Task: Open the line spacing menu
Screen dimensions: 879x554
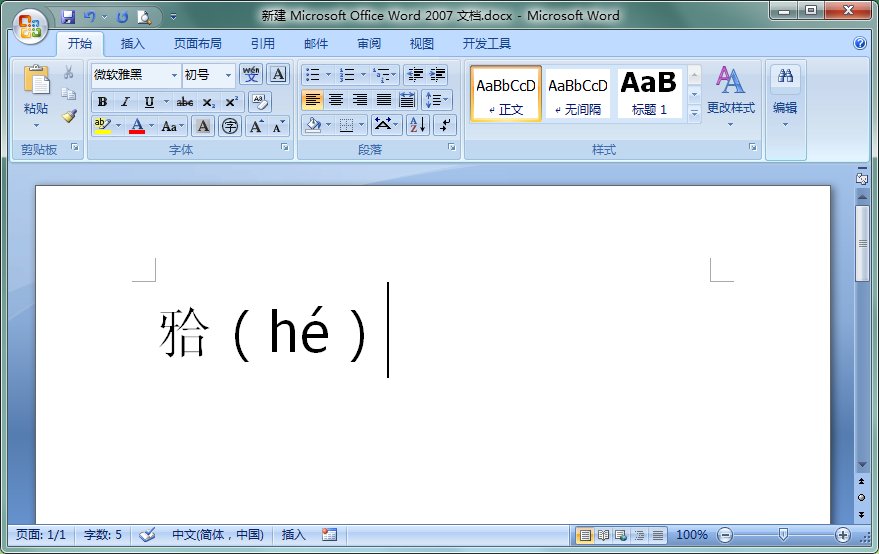Action: (437, 100)
